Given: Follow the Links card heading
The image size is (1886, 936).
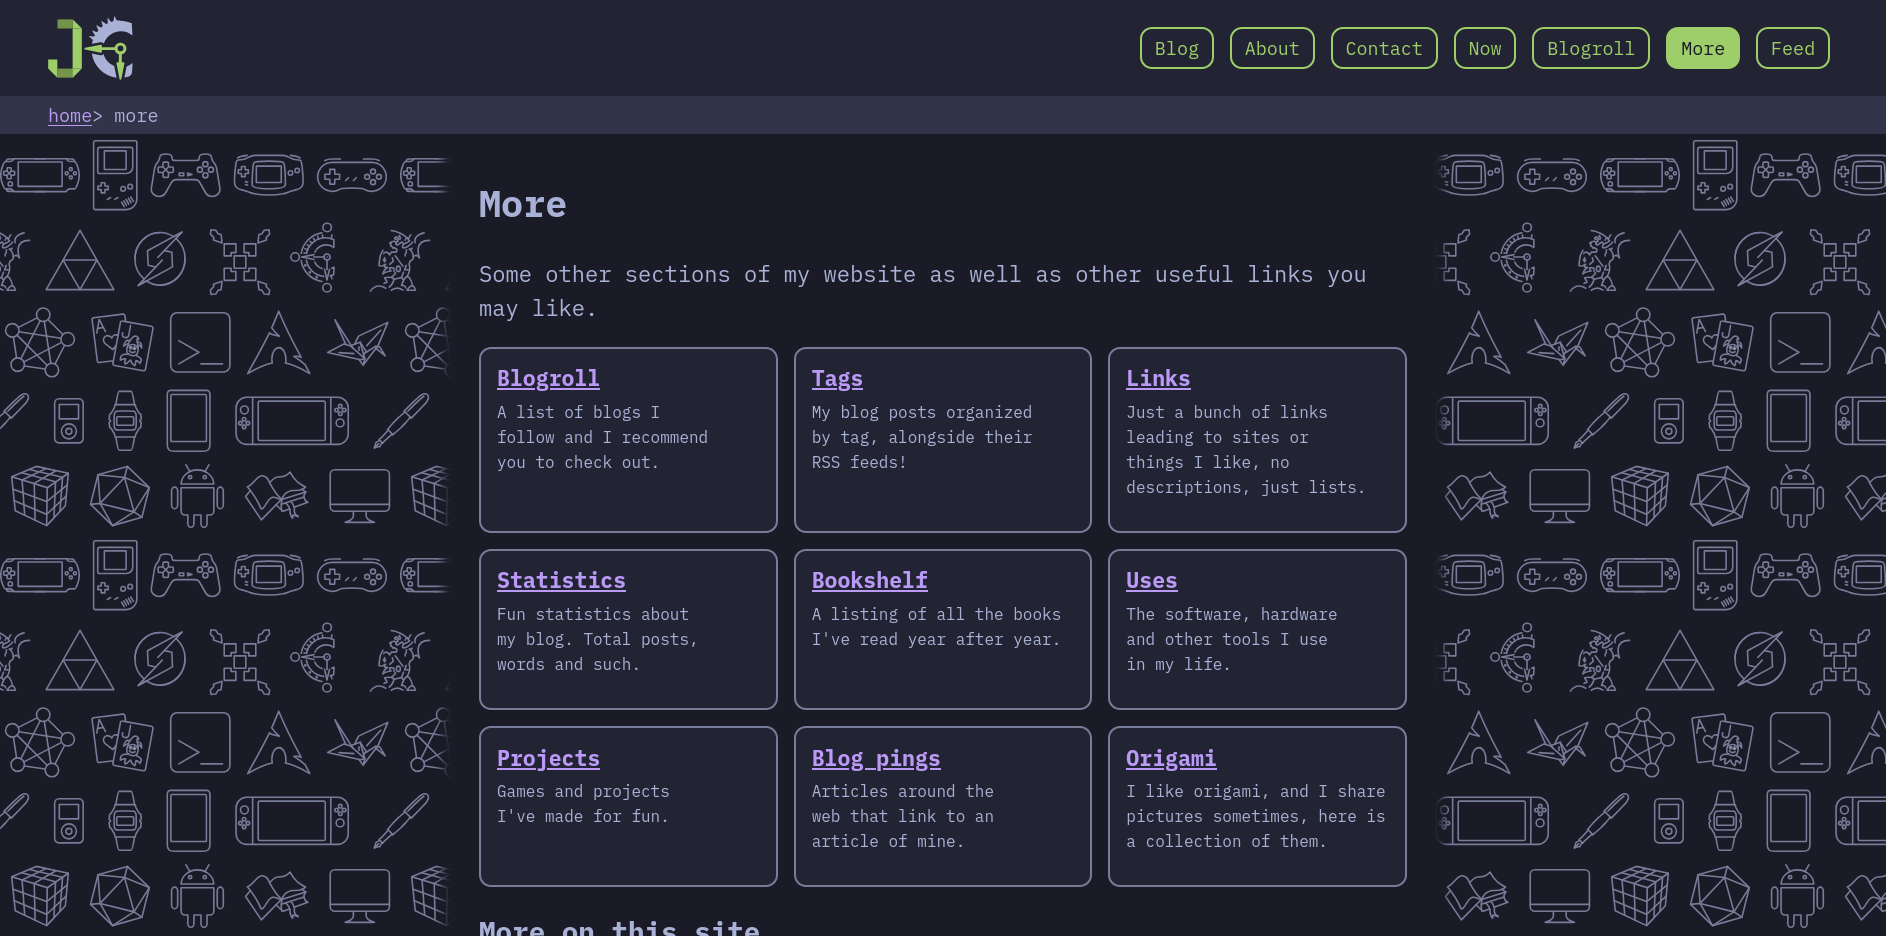Looking at the screenshot, I should (x=1158, y=379).
